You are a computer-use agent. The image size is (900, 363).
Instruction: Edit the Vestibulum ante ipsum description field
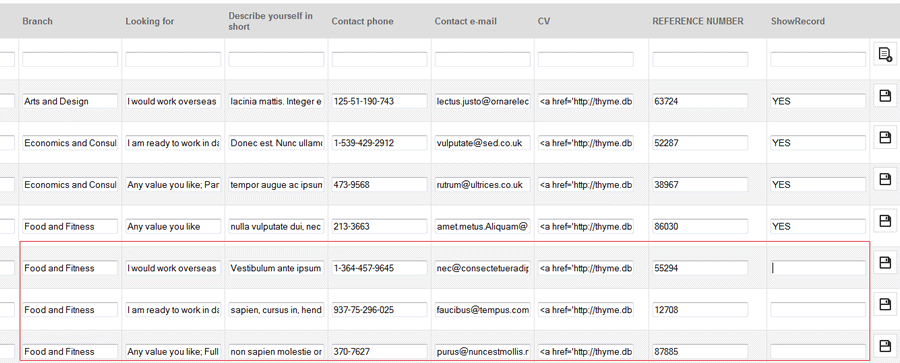[x=276, y=268]
